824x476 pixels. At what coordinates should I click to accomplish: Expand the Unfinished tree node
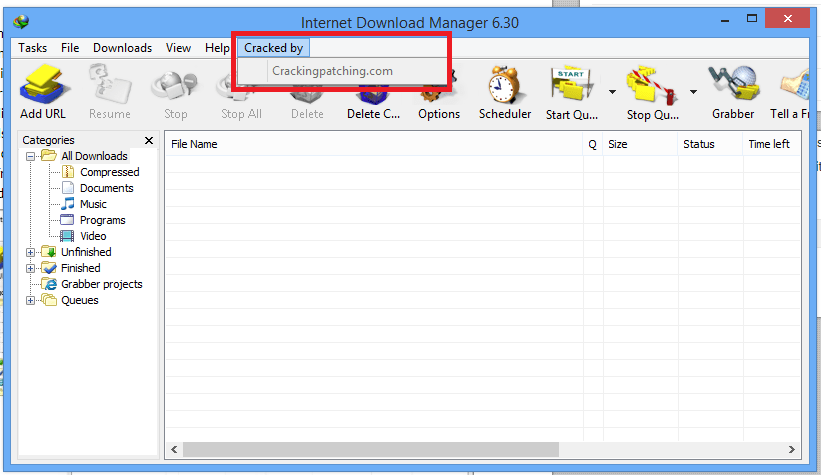click(30, 252)
